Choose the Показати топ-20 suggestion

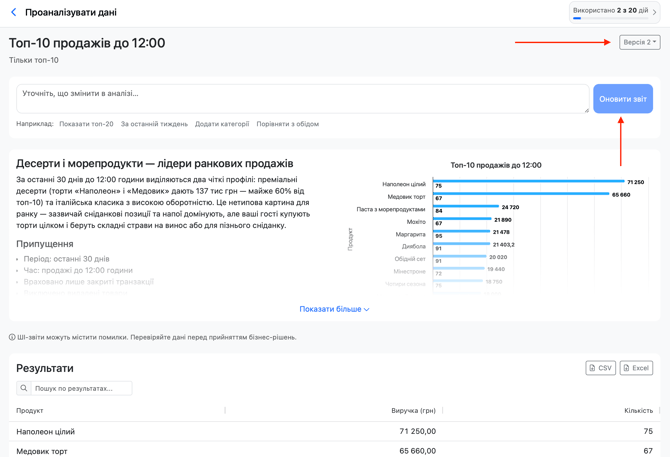click(86, 124)
